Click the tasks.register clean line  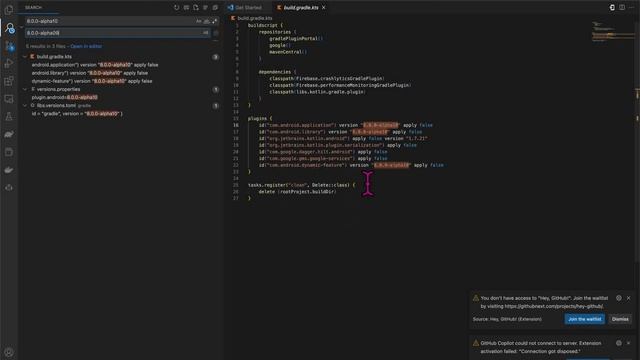click(301, 185)
